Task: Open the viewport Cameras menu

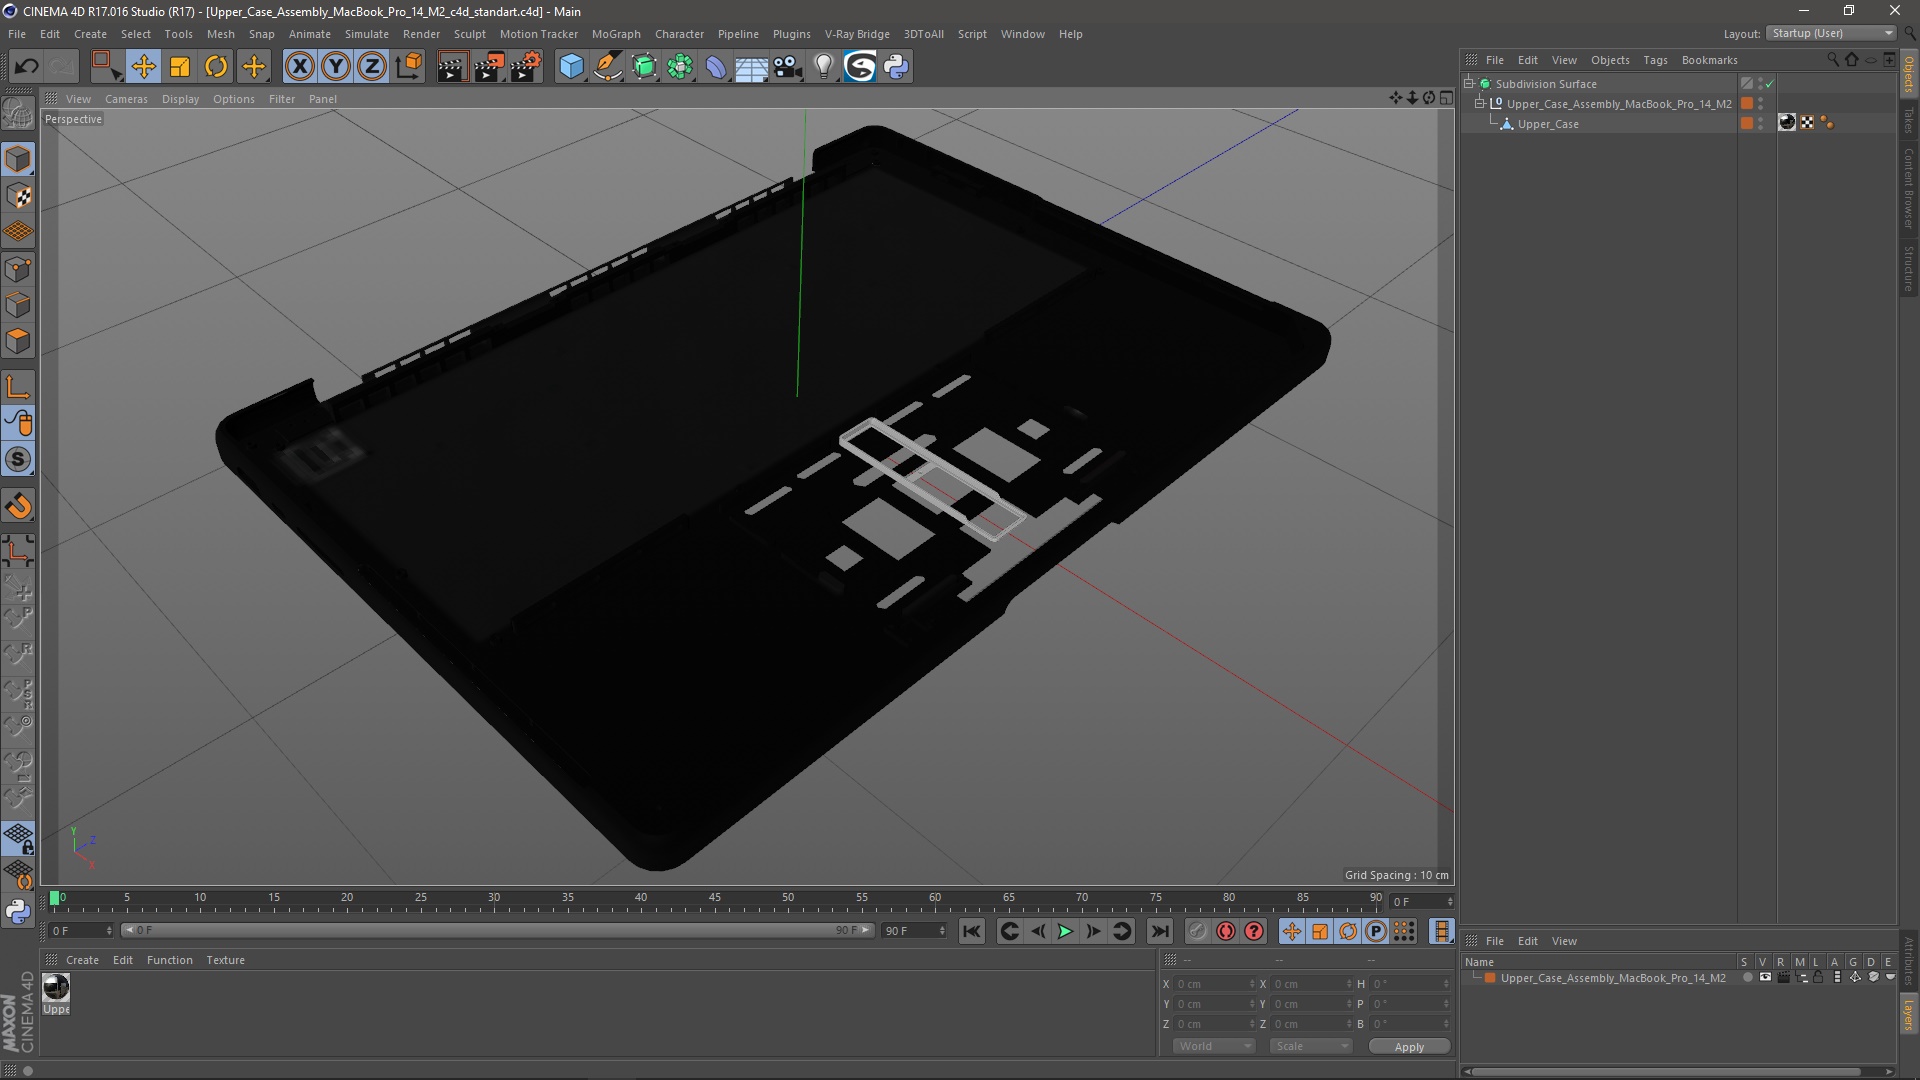Action: tap(126, 99)
